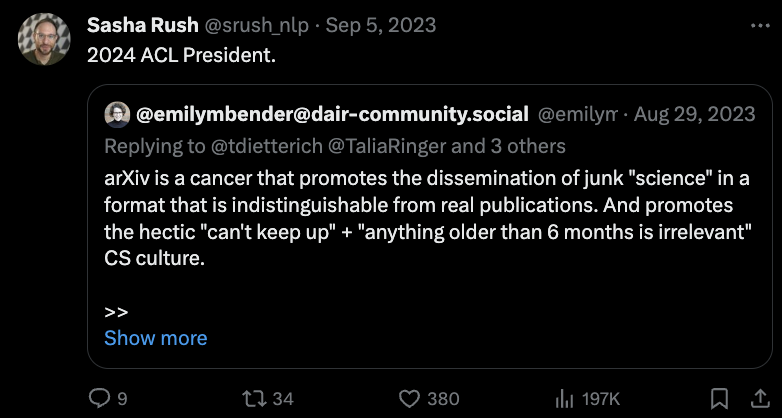Expand quoted tweet with Show more
The height and width of the screenshot is (418, 782).
click(155, 338)
